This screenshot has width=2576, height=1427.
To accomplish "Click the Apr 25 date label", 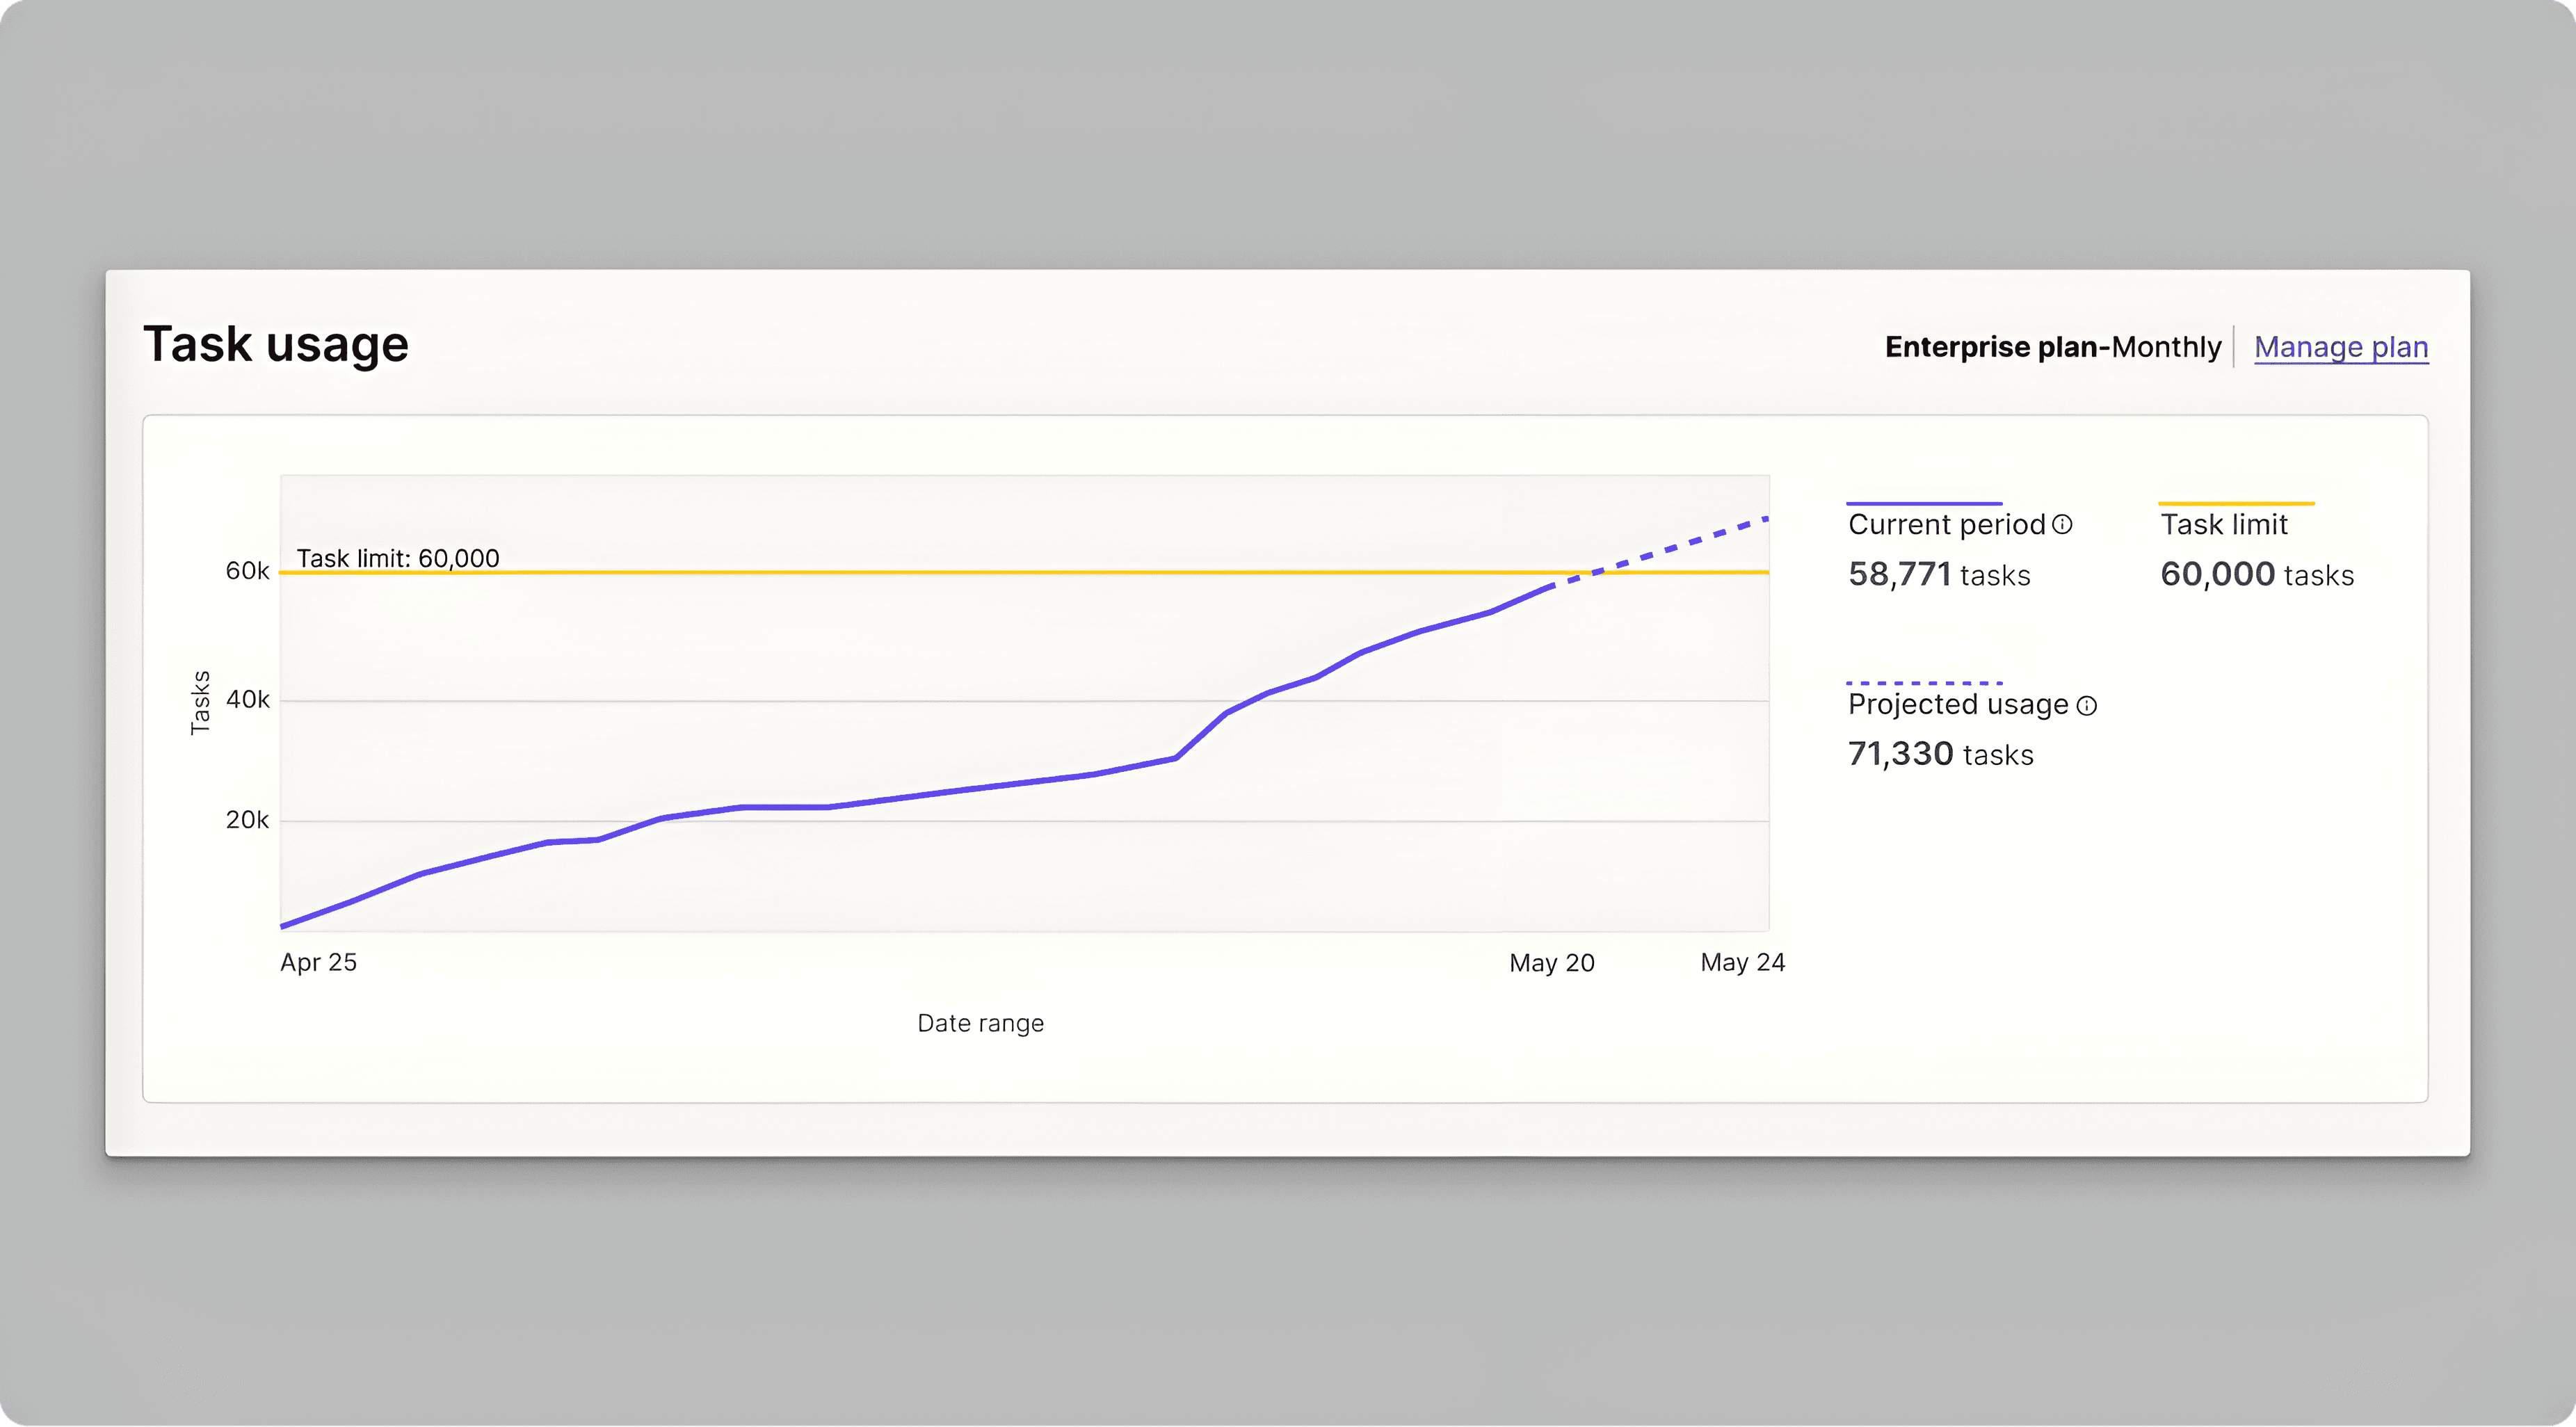I will (318, 962).
